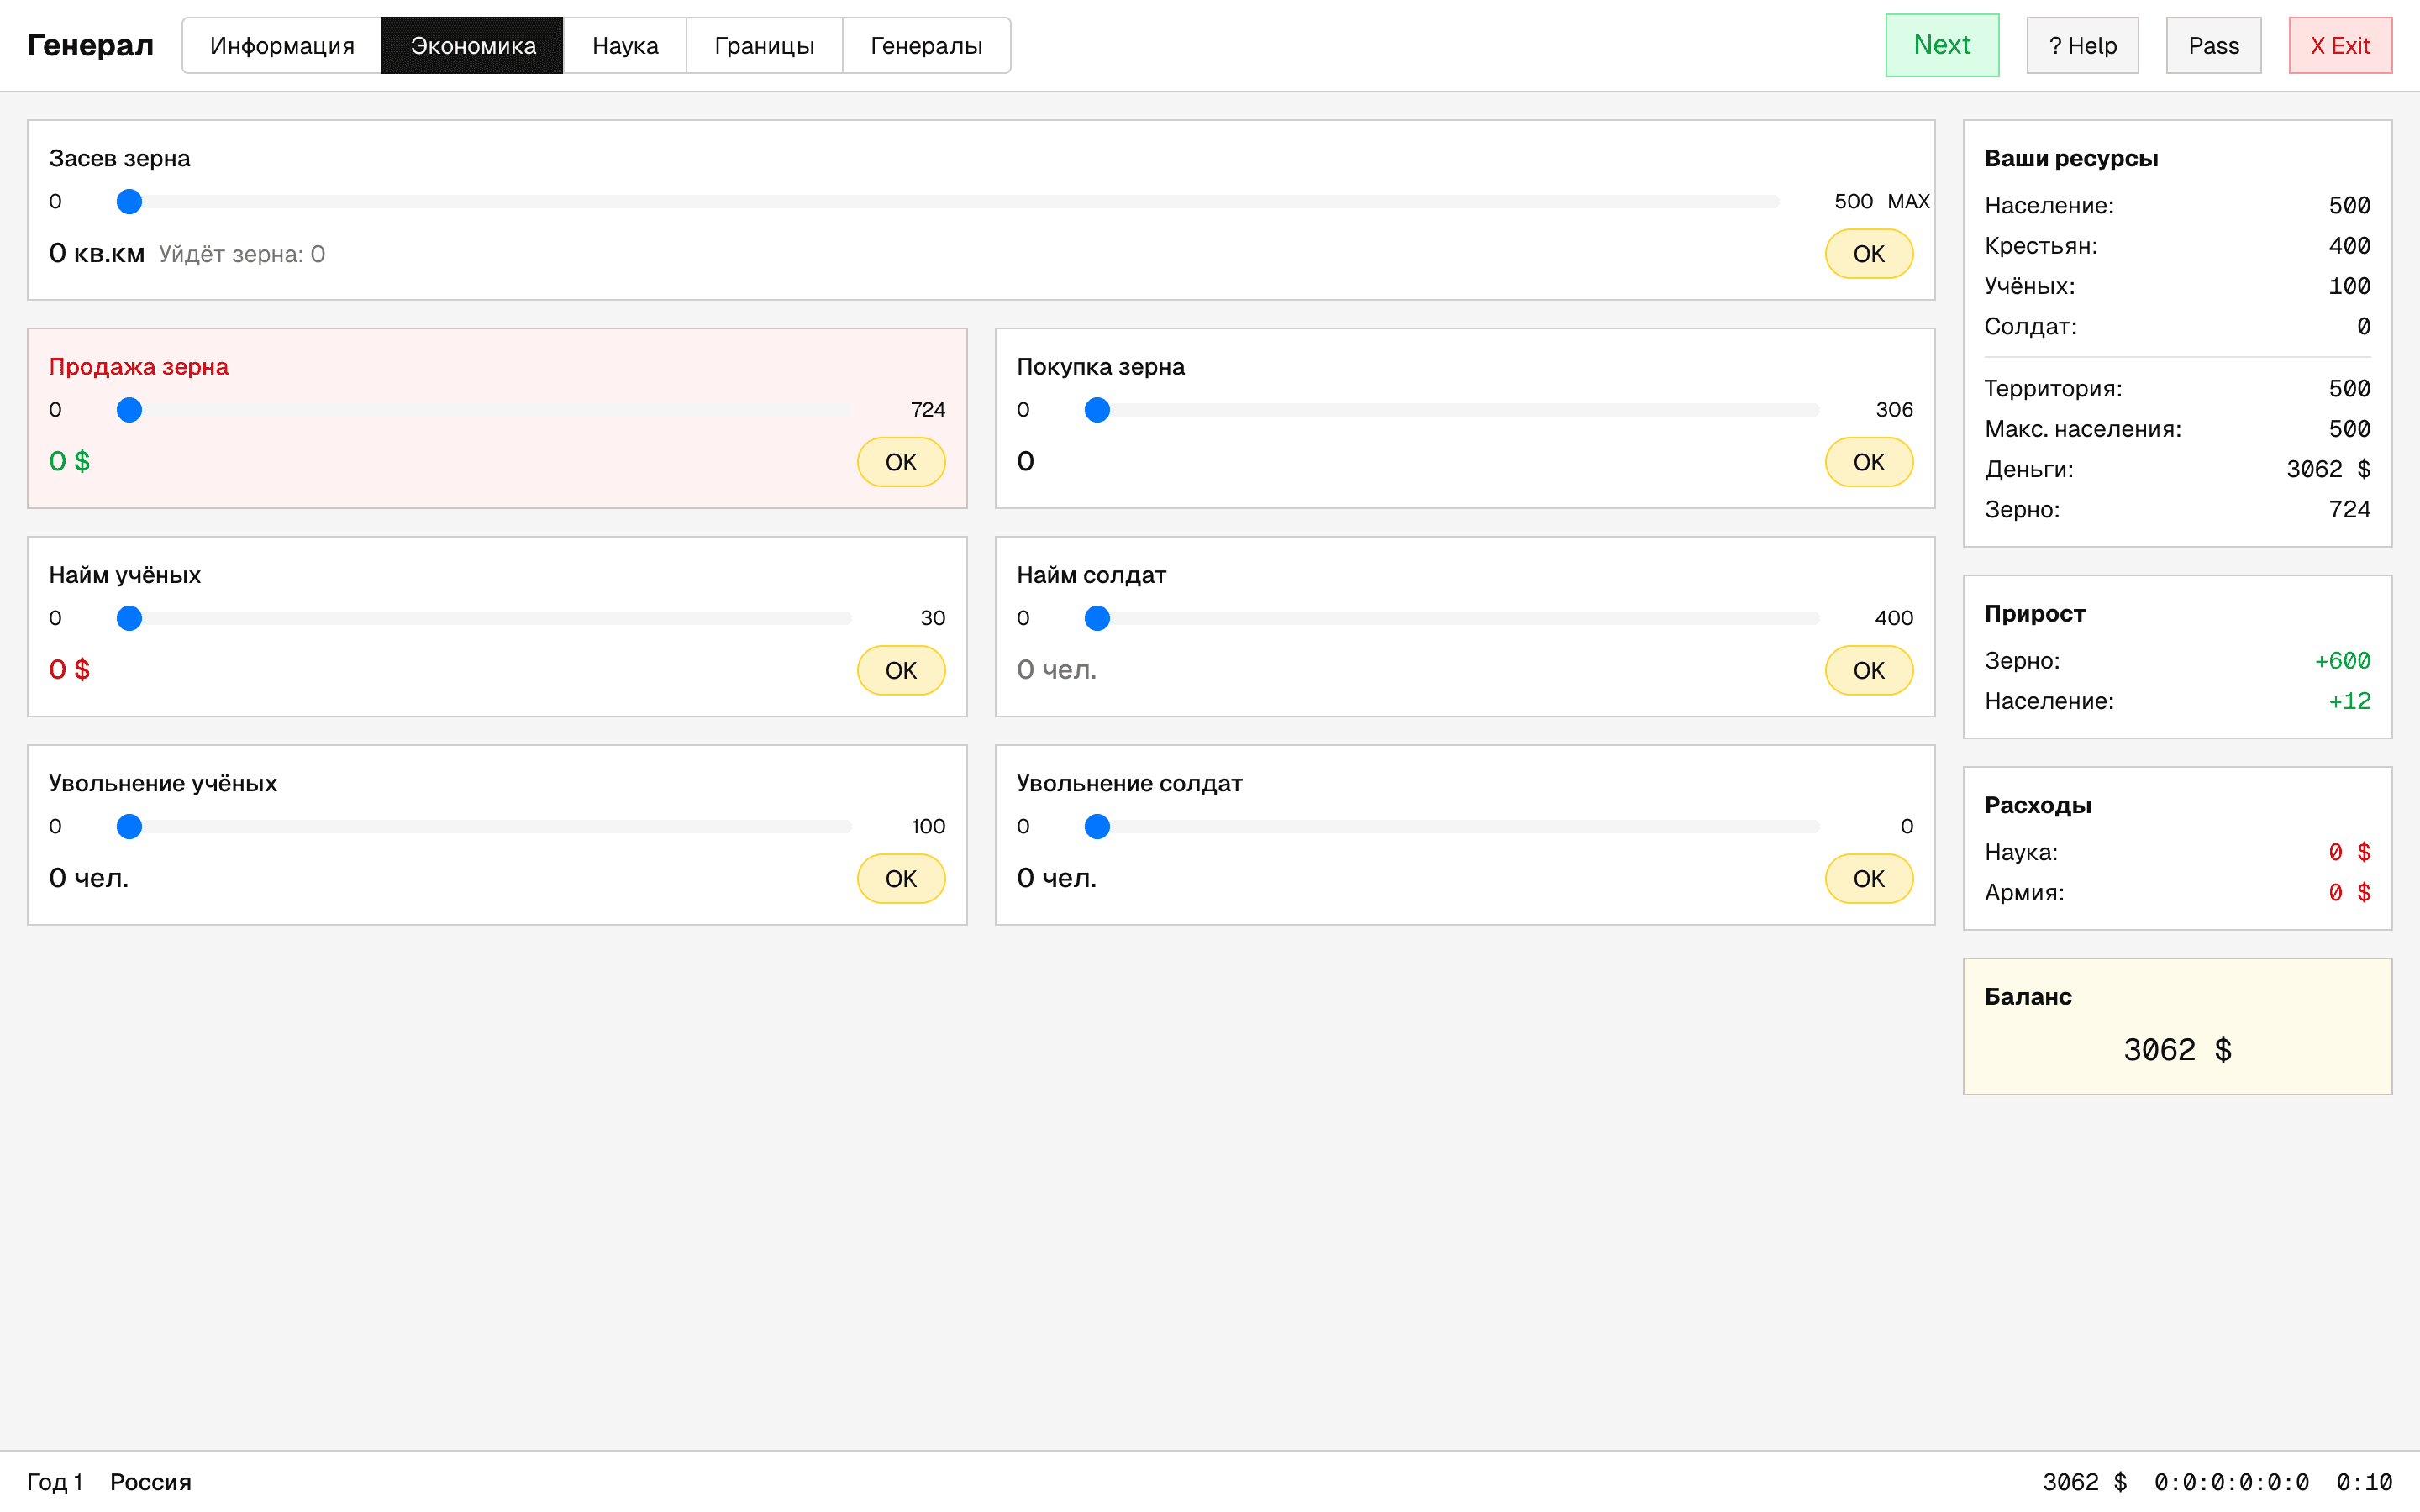
Task: Click the Найм учёных slider handle
Action: [129, 618]
